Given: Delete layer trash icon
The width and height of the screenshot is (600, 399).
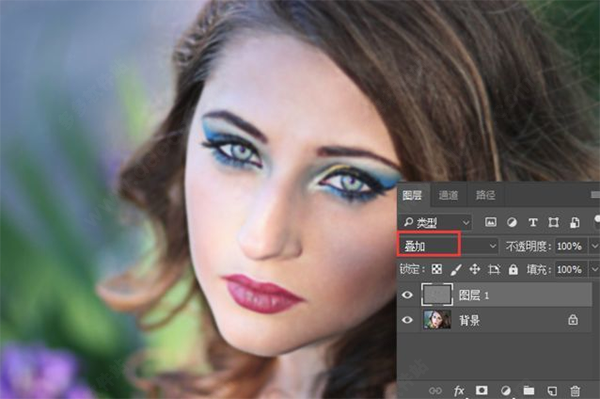Looking at the screenshot, I should click(x=575, y=391).
